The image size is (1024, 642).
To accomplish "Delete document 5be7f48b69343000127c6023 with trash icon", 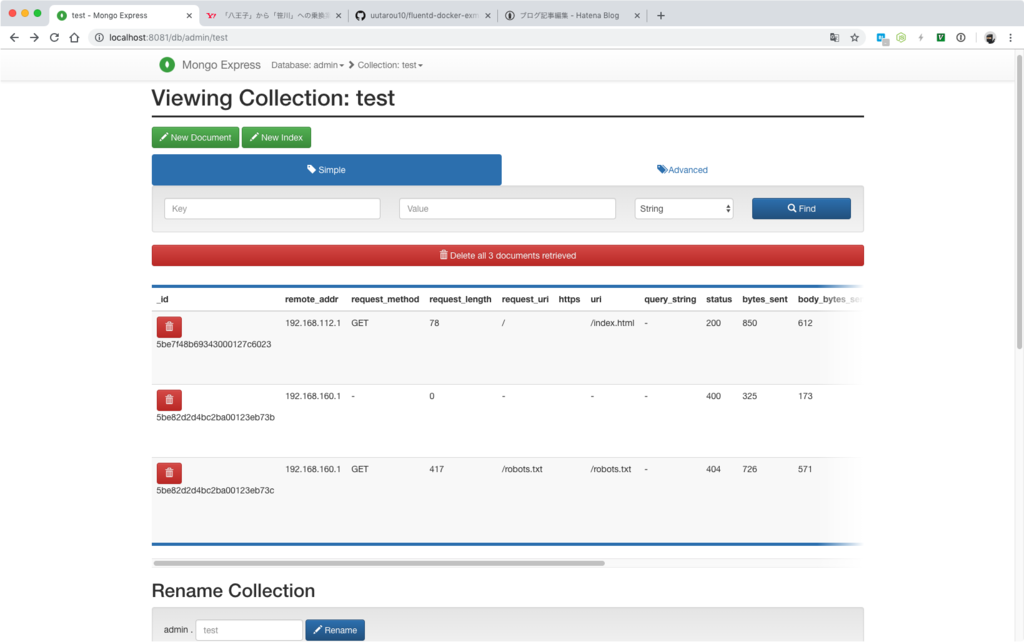I will coord(169,327).
